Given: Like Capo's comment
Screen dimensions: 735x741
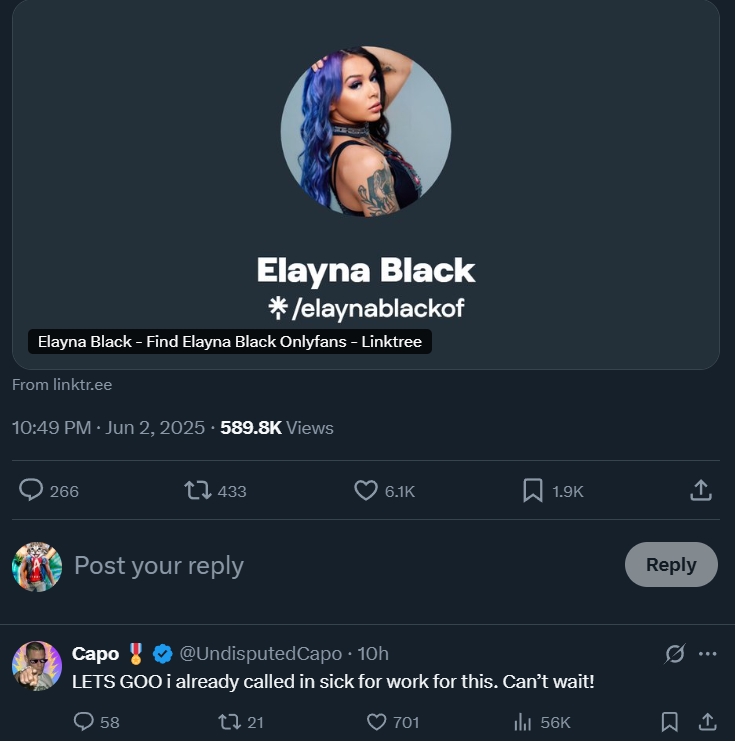Looking at the screenshot, I should click(x=377, y=721).
